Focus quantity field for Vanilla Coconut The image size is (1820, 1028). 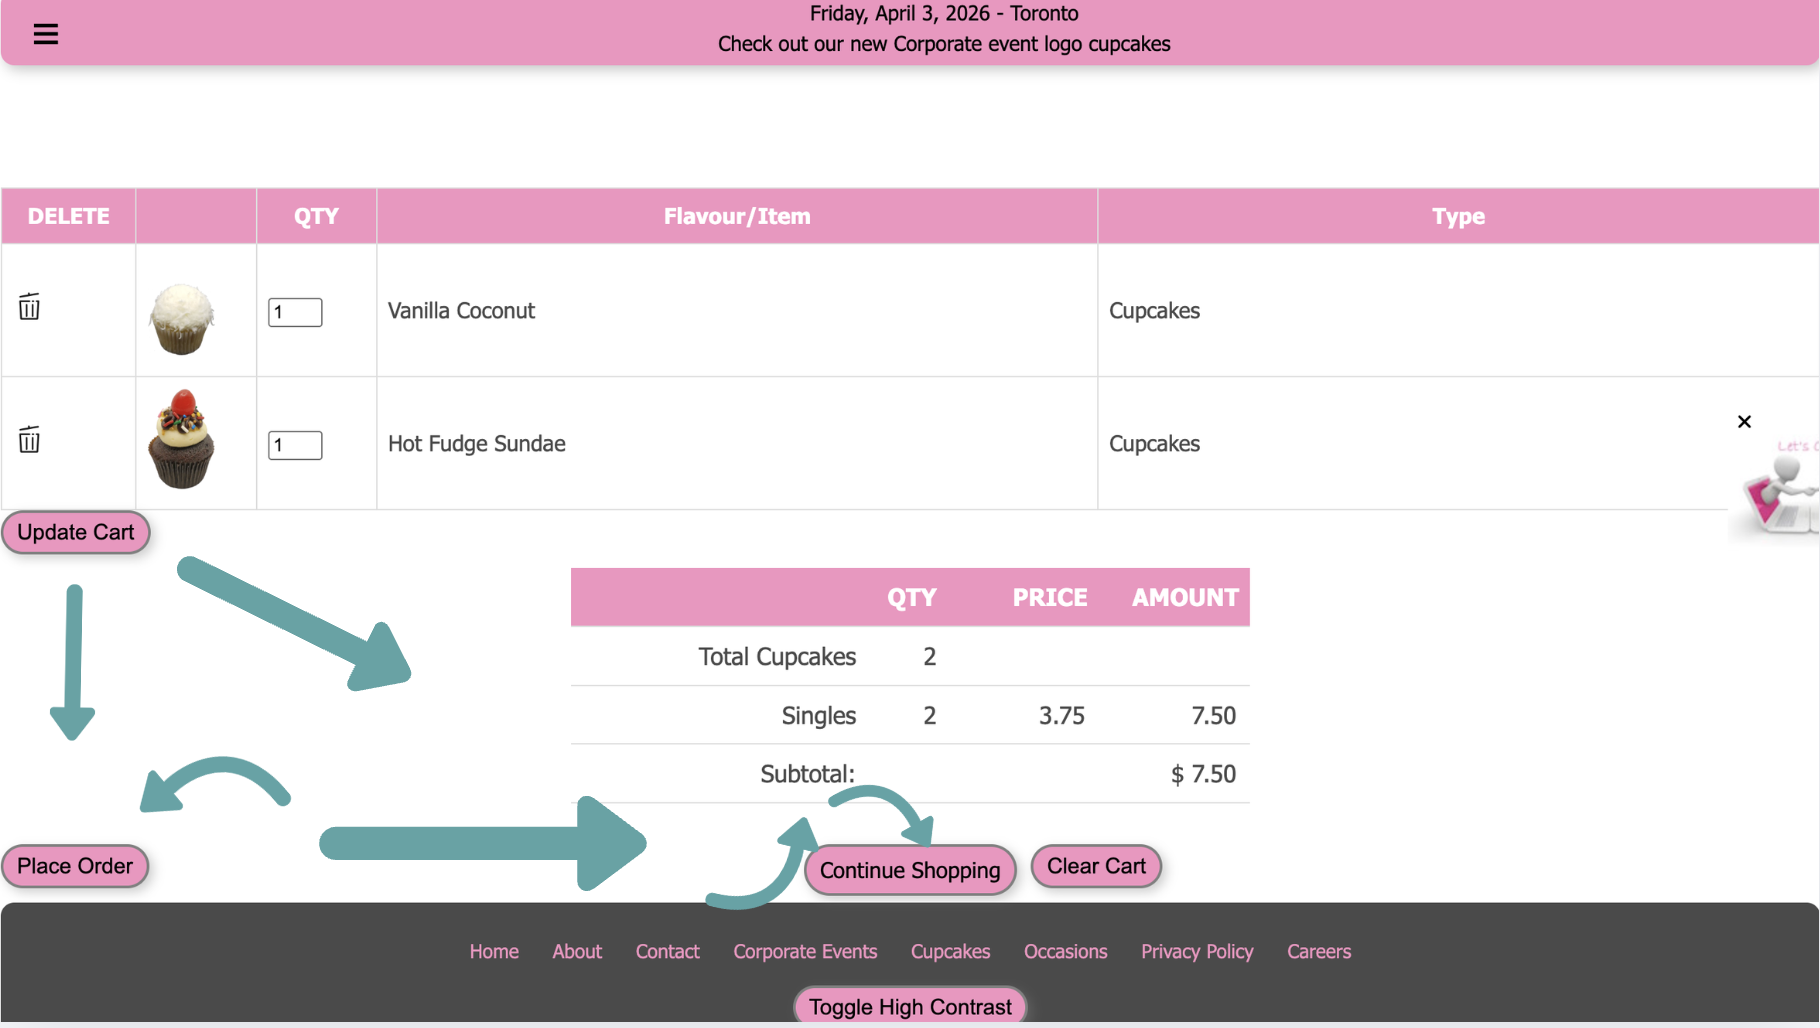coord(295,312)
